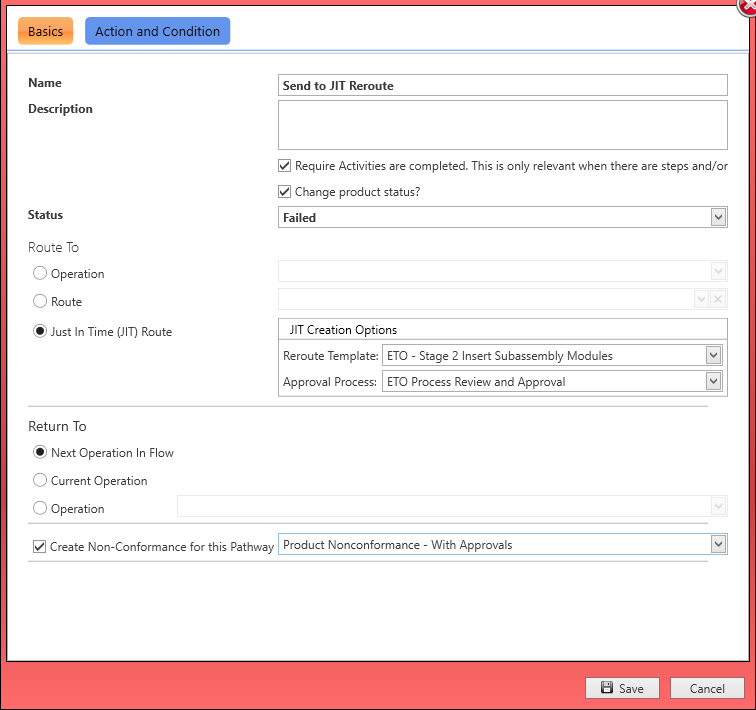Viewport: 756px width, 710px height.
Task: Expand the Product Nonconformance type dropdown
Action: coord(717,544)
